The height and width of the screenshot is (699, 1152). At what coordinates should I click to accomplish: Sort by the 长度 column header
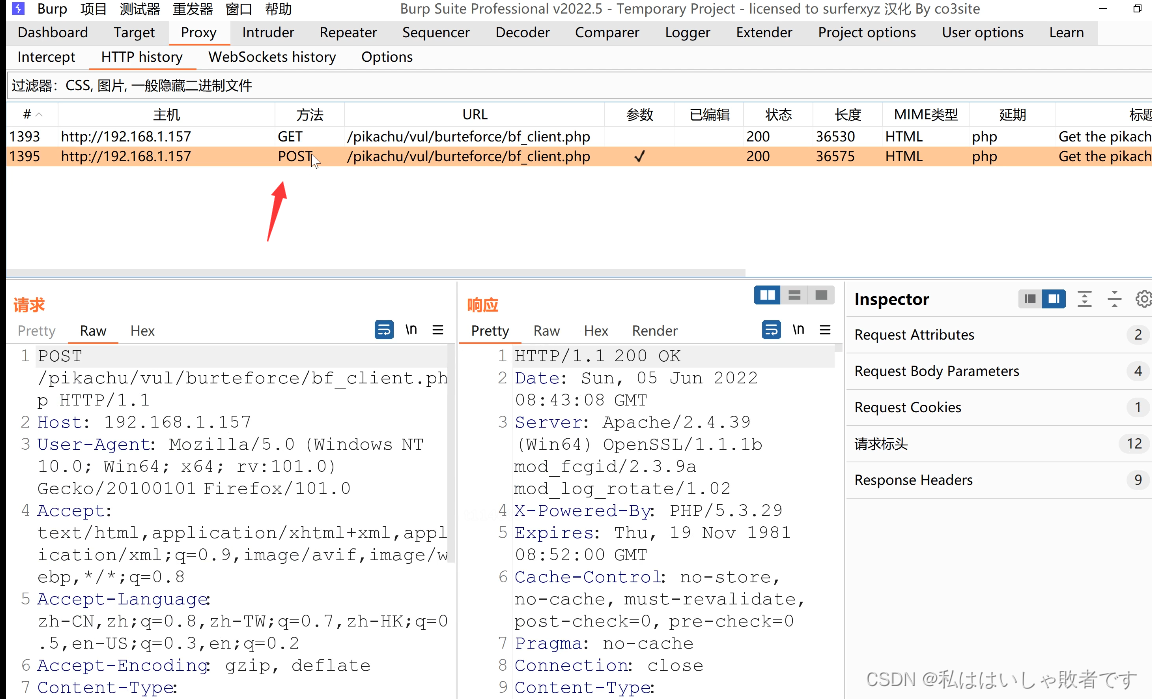click(x=847, y=115)
